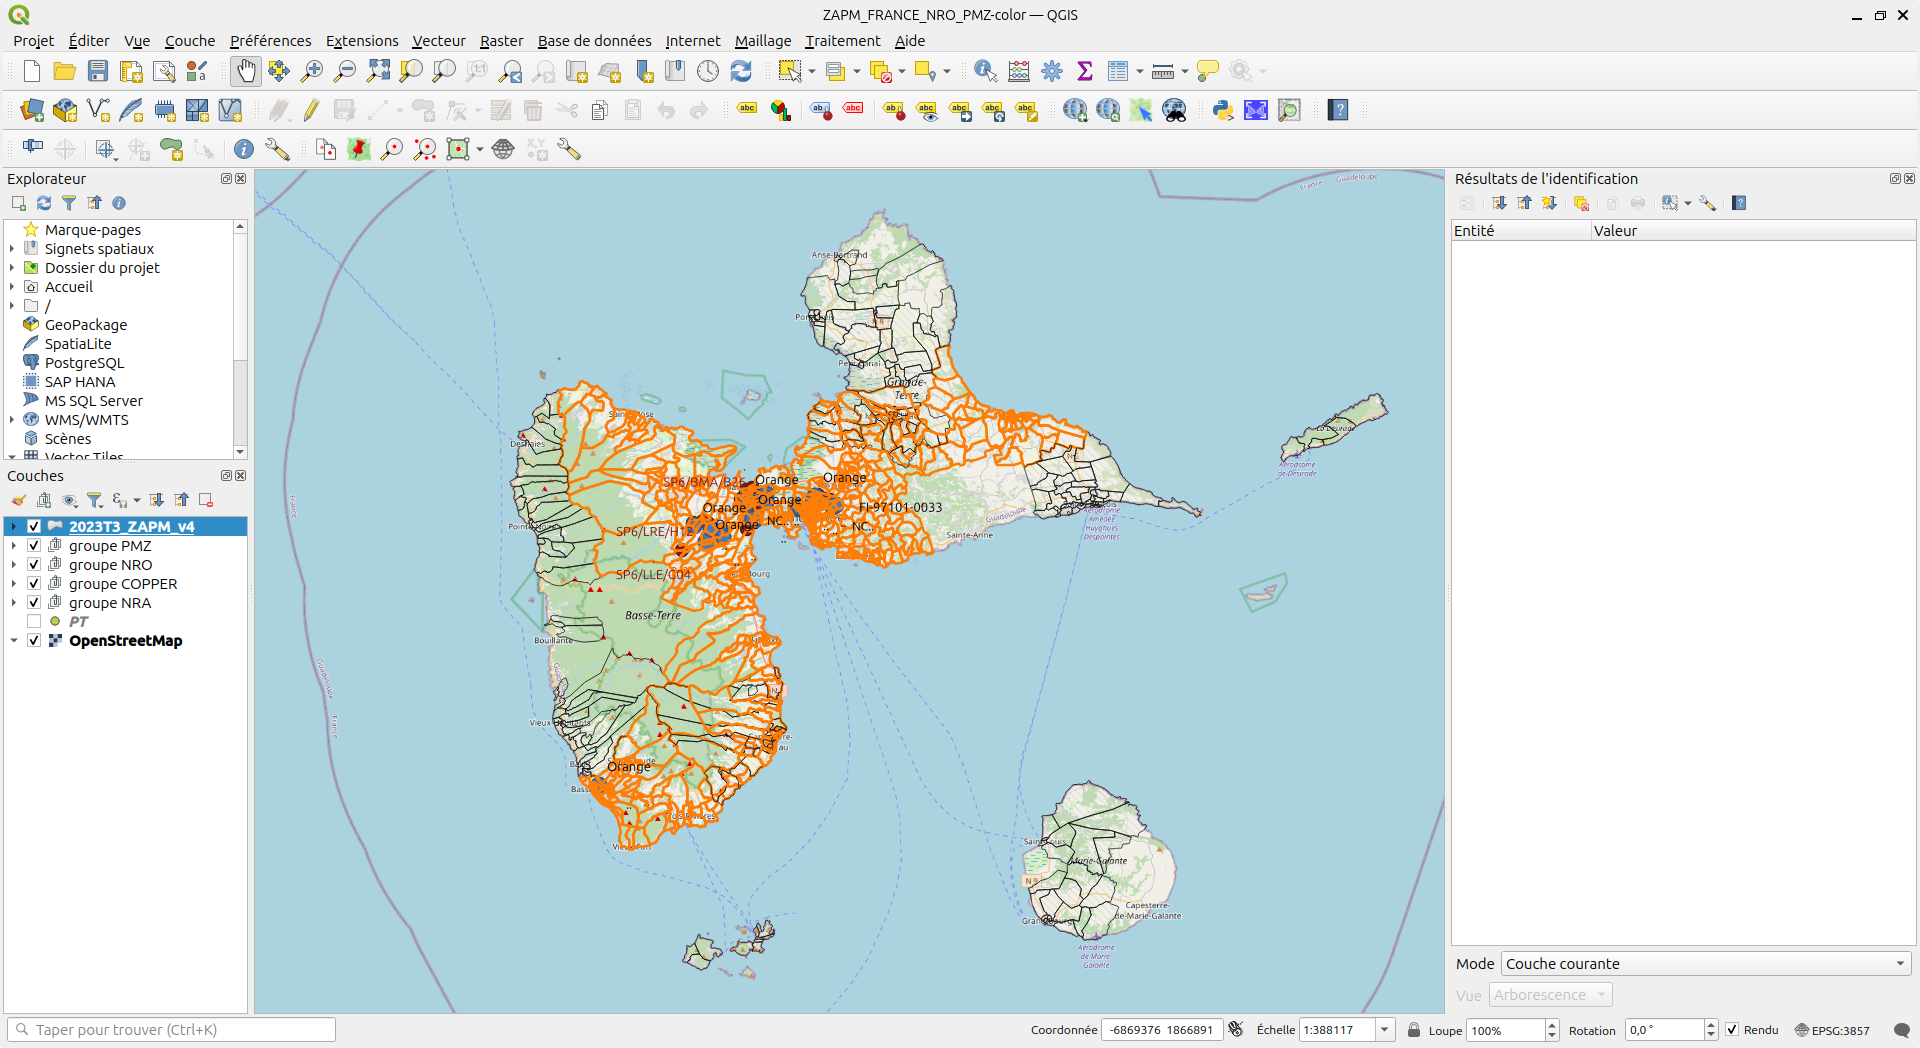Open a project with the folder icon
The height and width of the screenshot is (1048, 1920).
65,71
